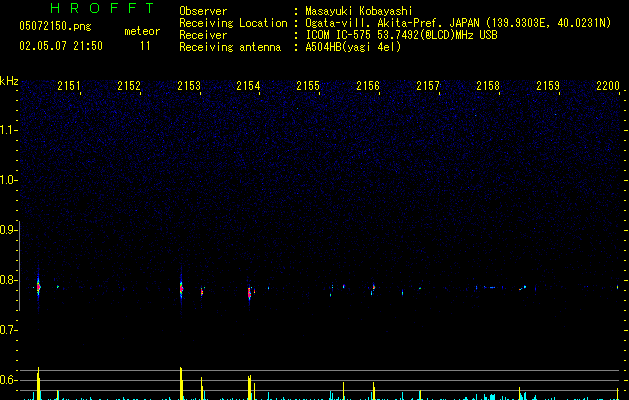Screen dimensions: 629x400
Task: Click the observer name Masayuki Kobayashi
Action: [359, 11]
